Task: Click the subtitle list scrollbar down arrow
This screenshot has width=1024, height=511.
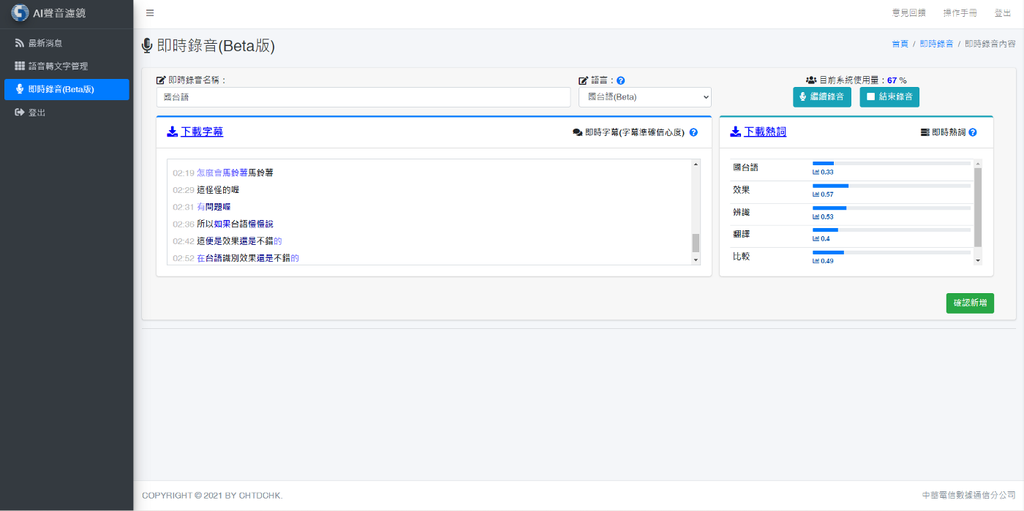Action: 696,260
